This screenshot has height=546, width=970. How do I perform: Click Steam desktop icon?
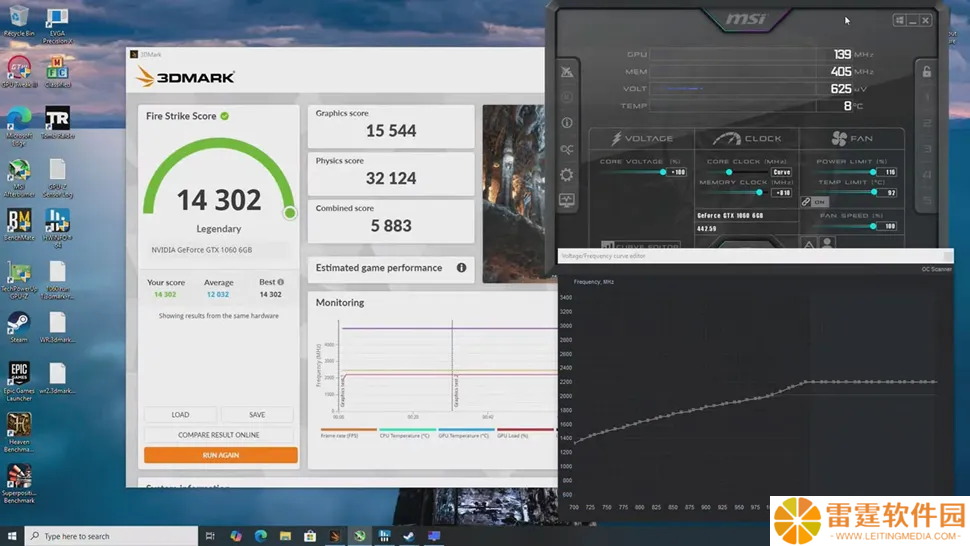tap(19, 327)
